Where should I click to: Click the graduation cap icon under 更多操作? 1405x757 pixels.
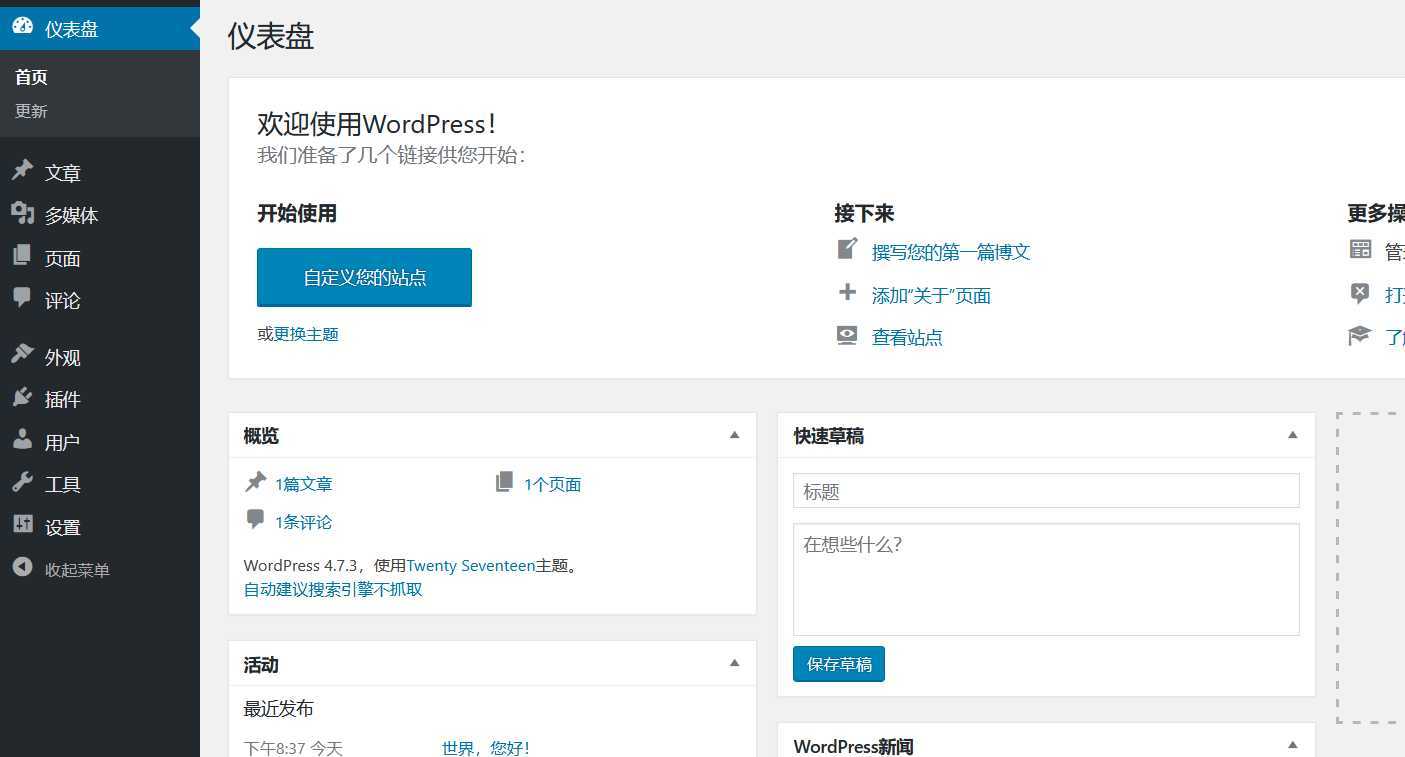click(x=1360, y=335)
